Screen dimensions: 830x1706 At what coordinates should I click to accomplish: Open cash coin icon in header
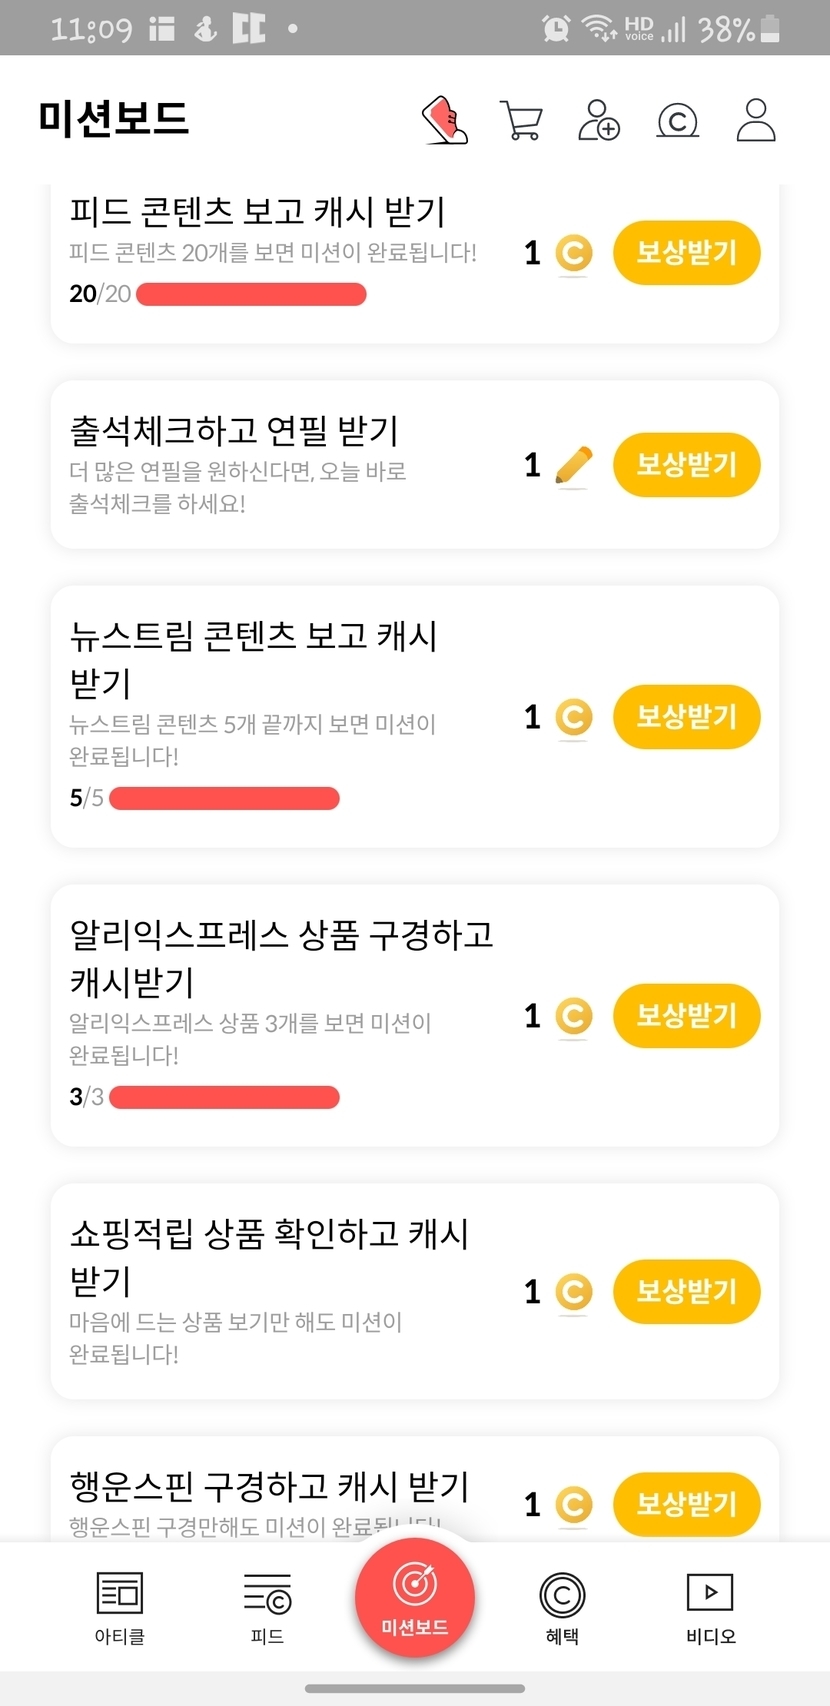click(677, 120)
